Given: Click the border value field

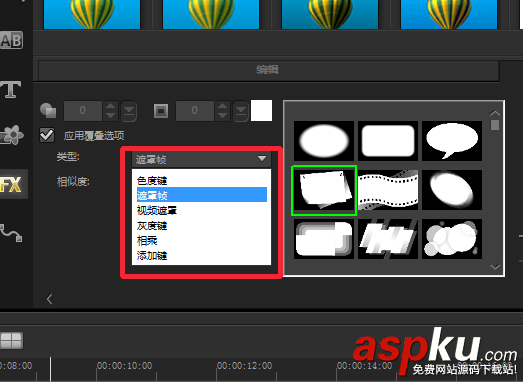Looking at the screenshot, I should (195, 111).
